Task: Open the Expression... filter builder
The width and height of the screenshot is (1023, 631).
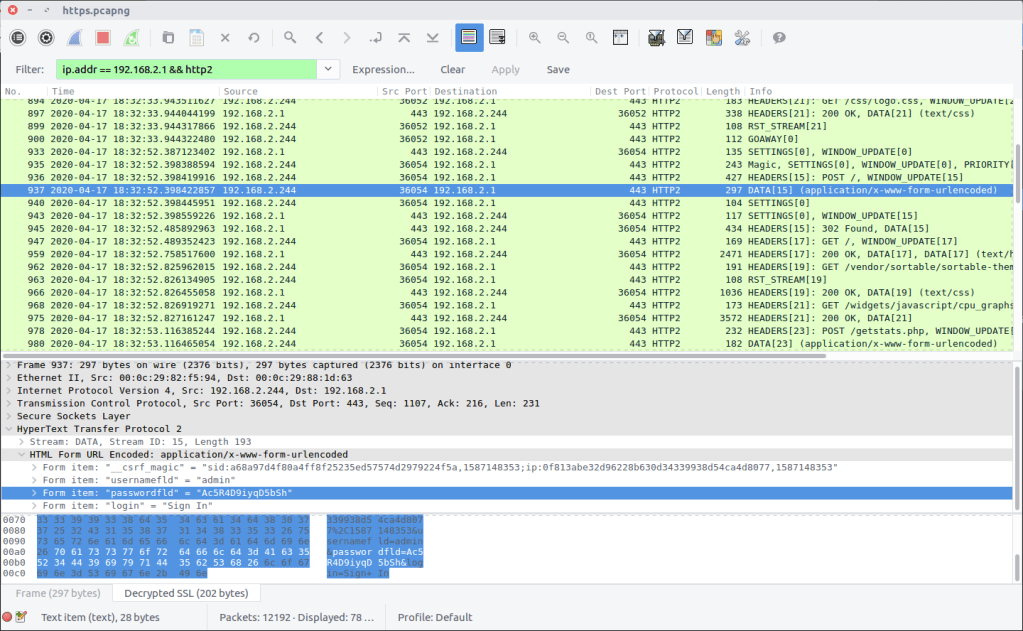Action: coord(383,70)
